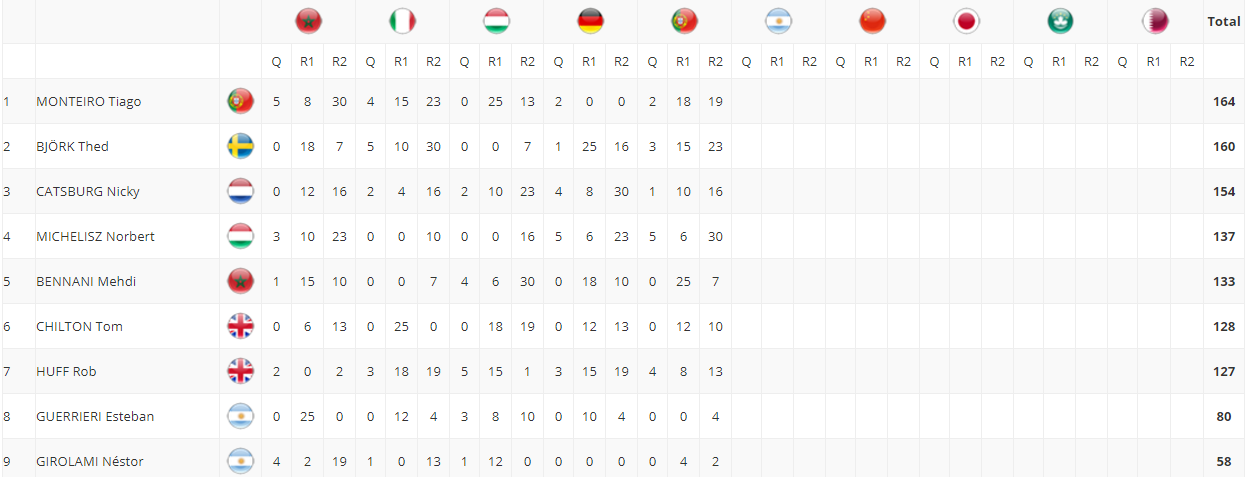Open MICHELISZ Norbert driver entry

point(95,236)
